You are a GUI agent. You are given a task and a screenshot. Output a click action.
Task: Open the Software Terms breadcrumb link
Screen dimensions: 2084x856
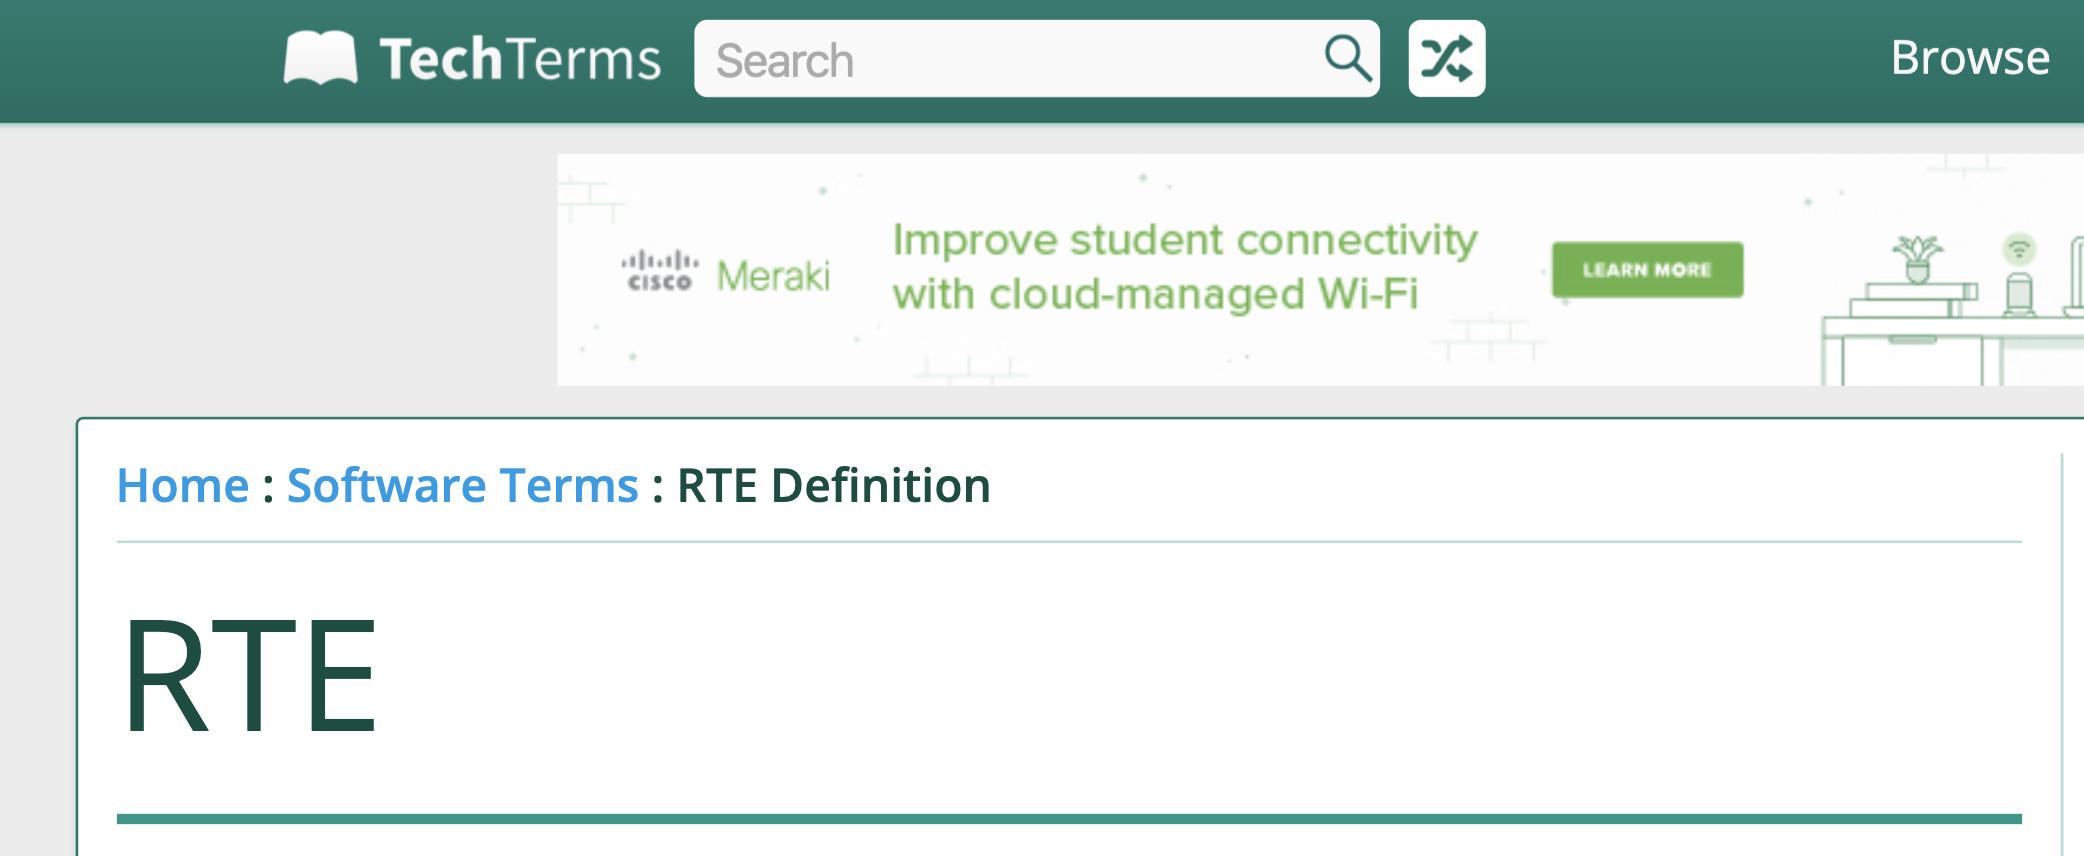(x=462, y=486)
